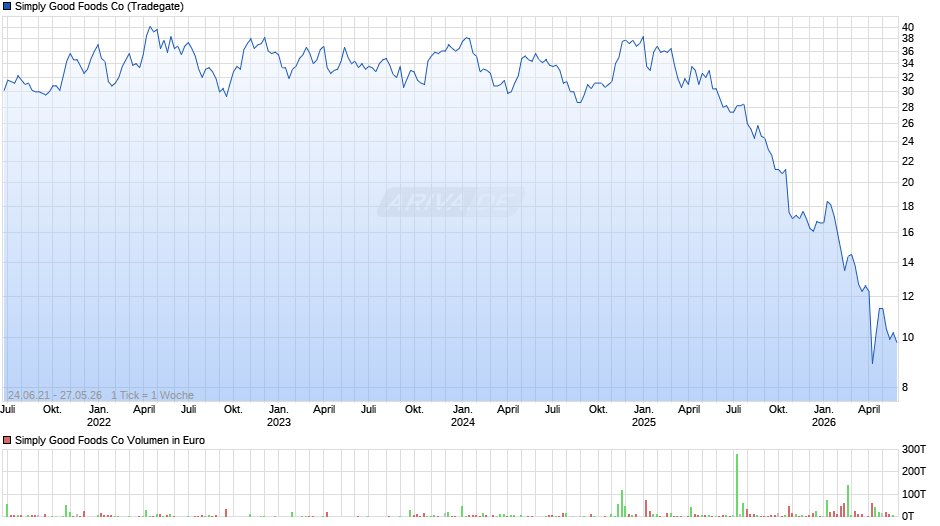Screen dimensions: 940x526
Task: Click the blue legend square beside Simply Good Foods Co
Action: click(x=7, y=7)
